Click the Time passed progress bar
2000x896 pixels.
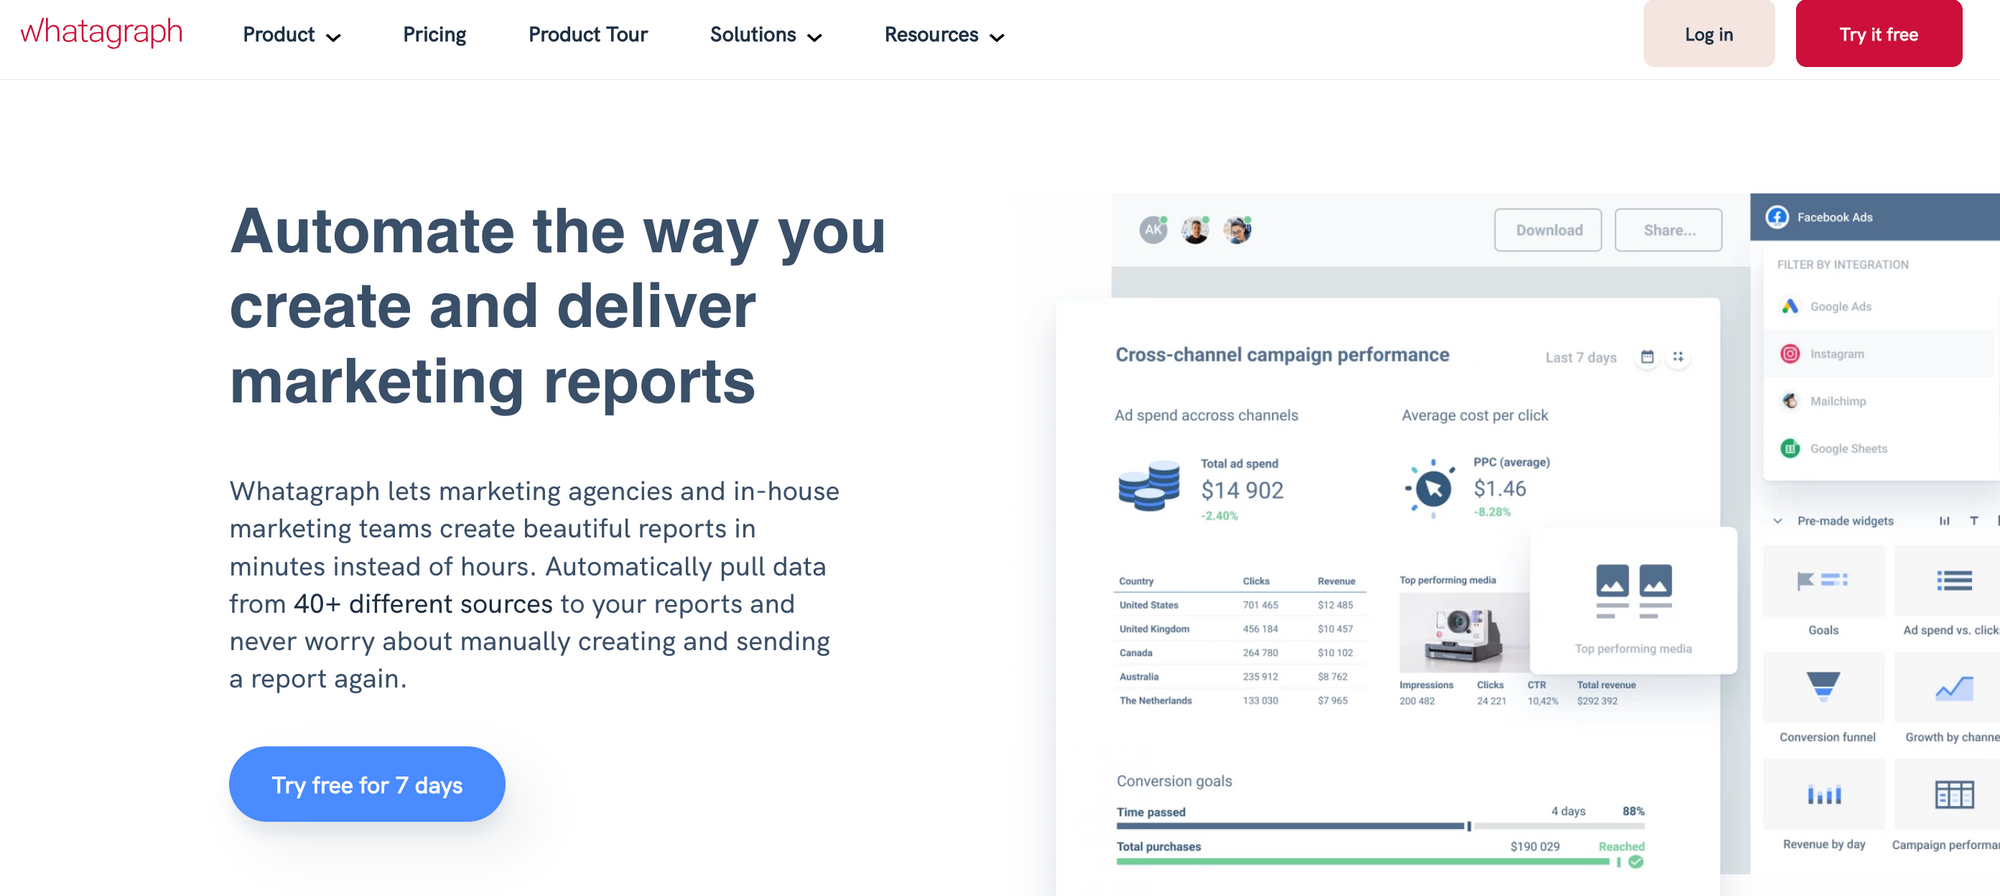click(1380, 826)
